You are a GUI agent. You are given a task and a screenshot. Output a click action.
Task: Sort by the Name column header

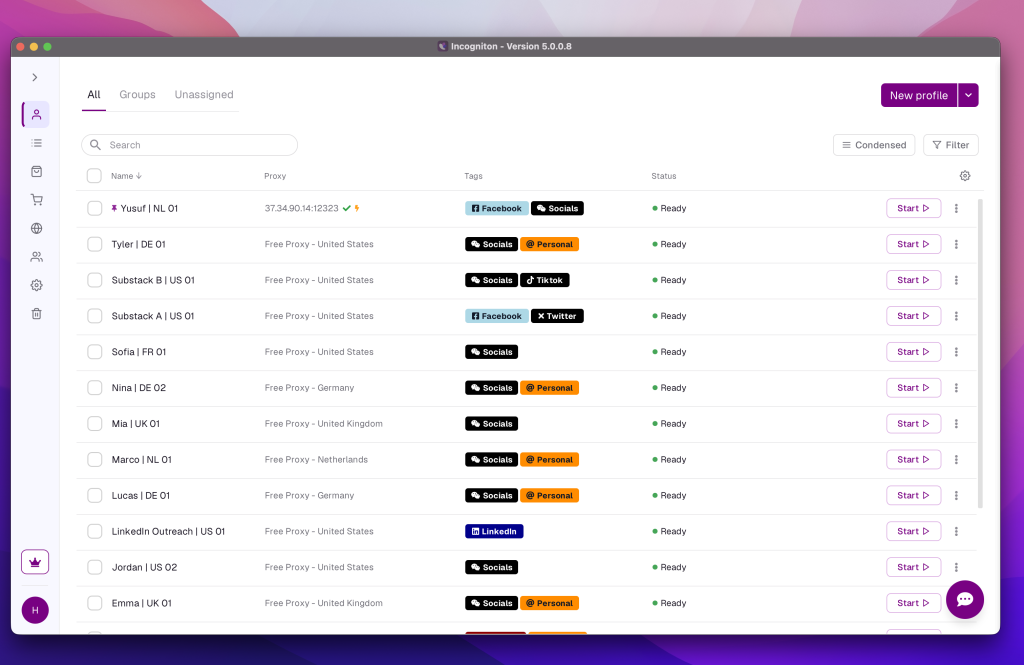(x=126, y=176)
